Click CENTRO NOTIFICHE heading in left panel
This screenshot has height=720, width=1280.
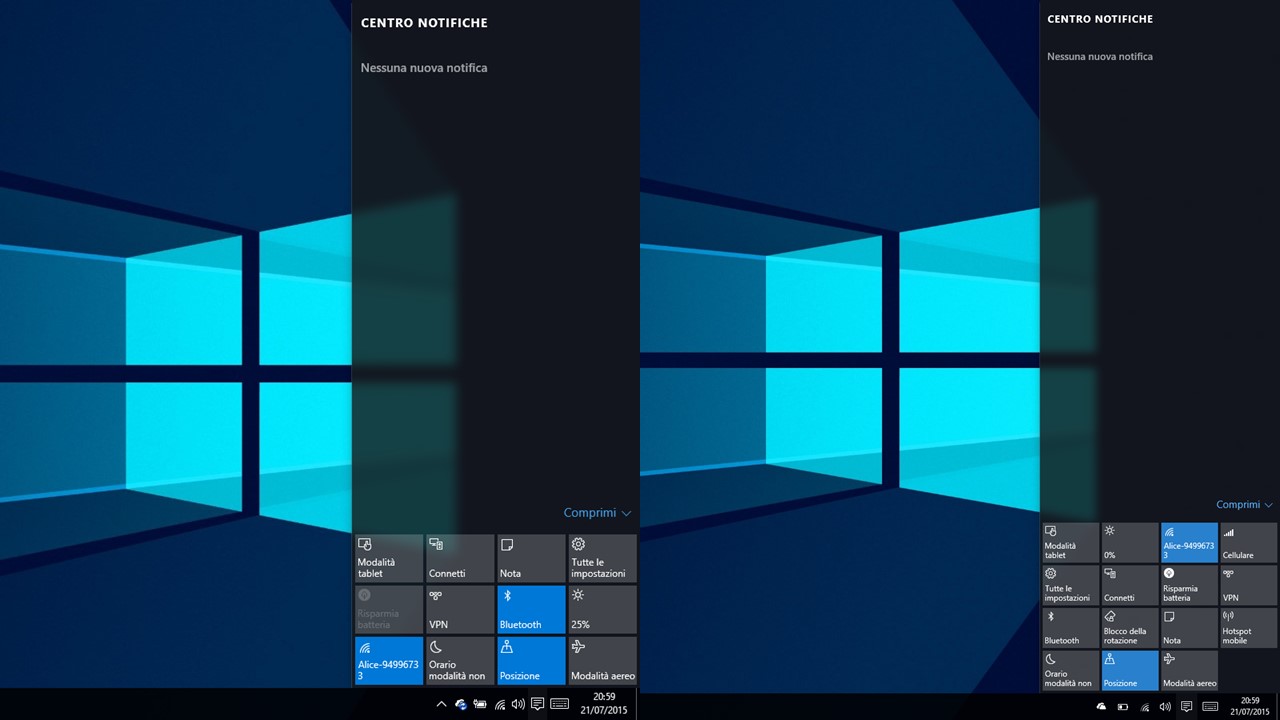coord(424,23)
